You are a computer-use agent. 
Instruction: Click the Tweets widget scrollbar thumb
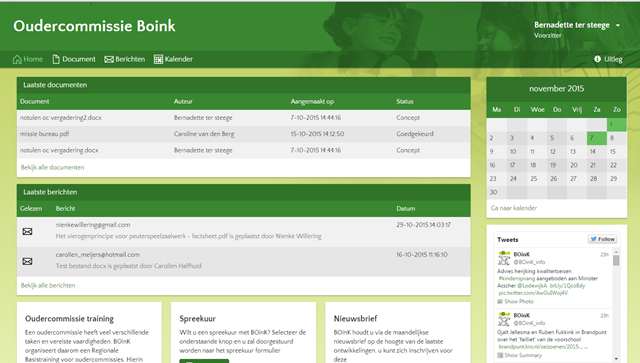click(x=616, y=260)
